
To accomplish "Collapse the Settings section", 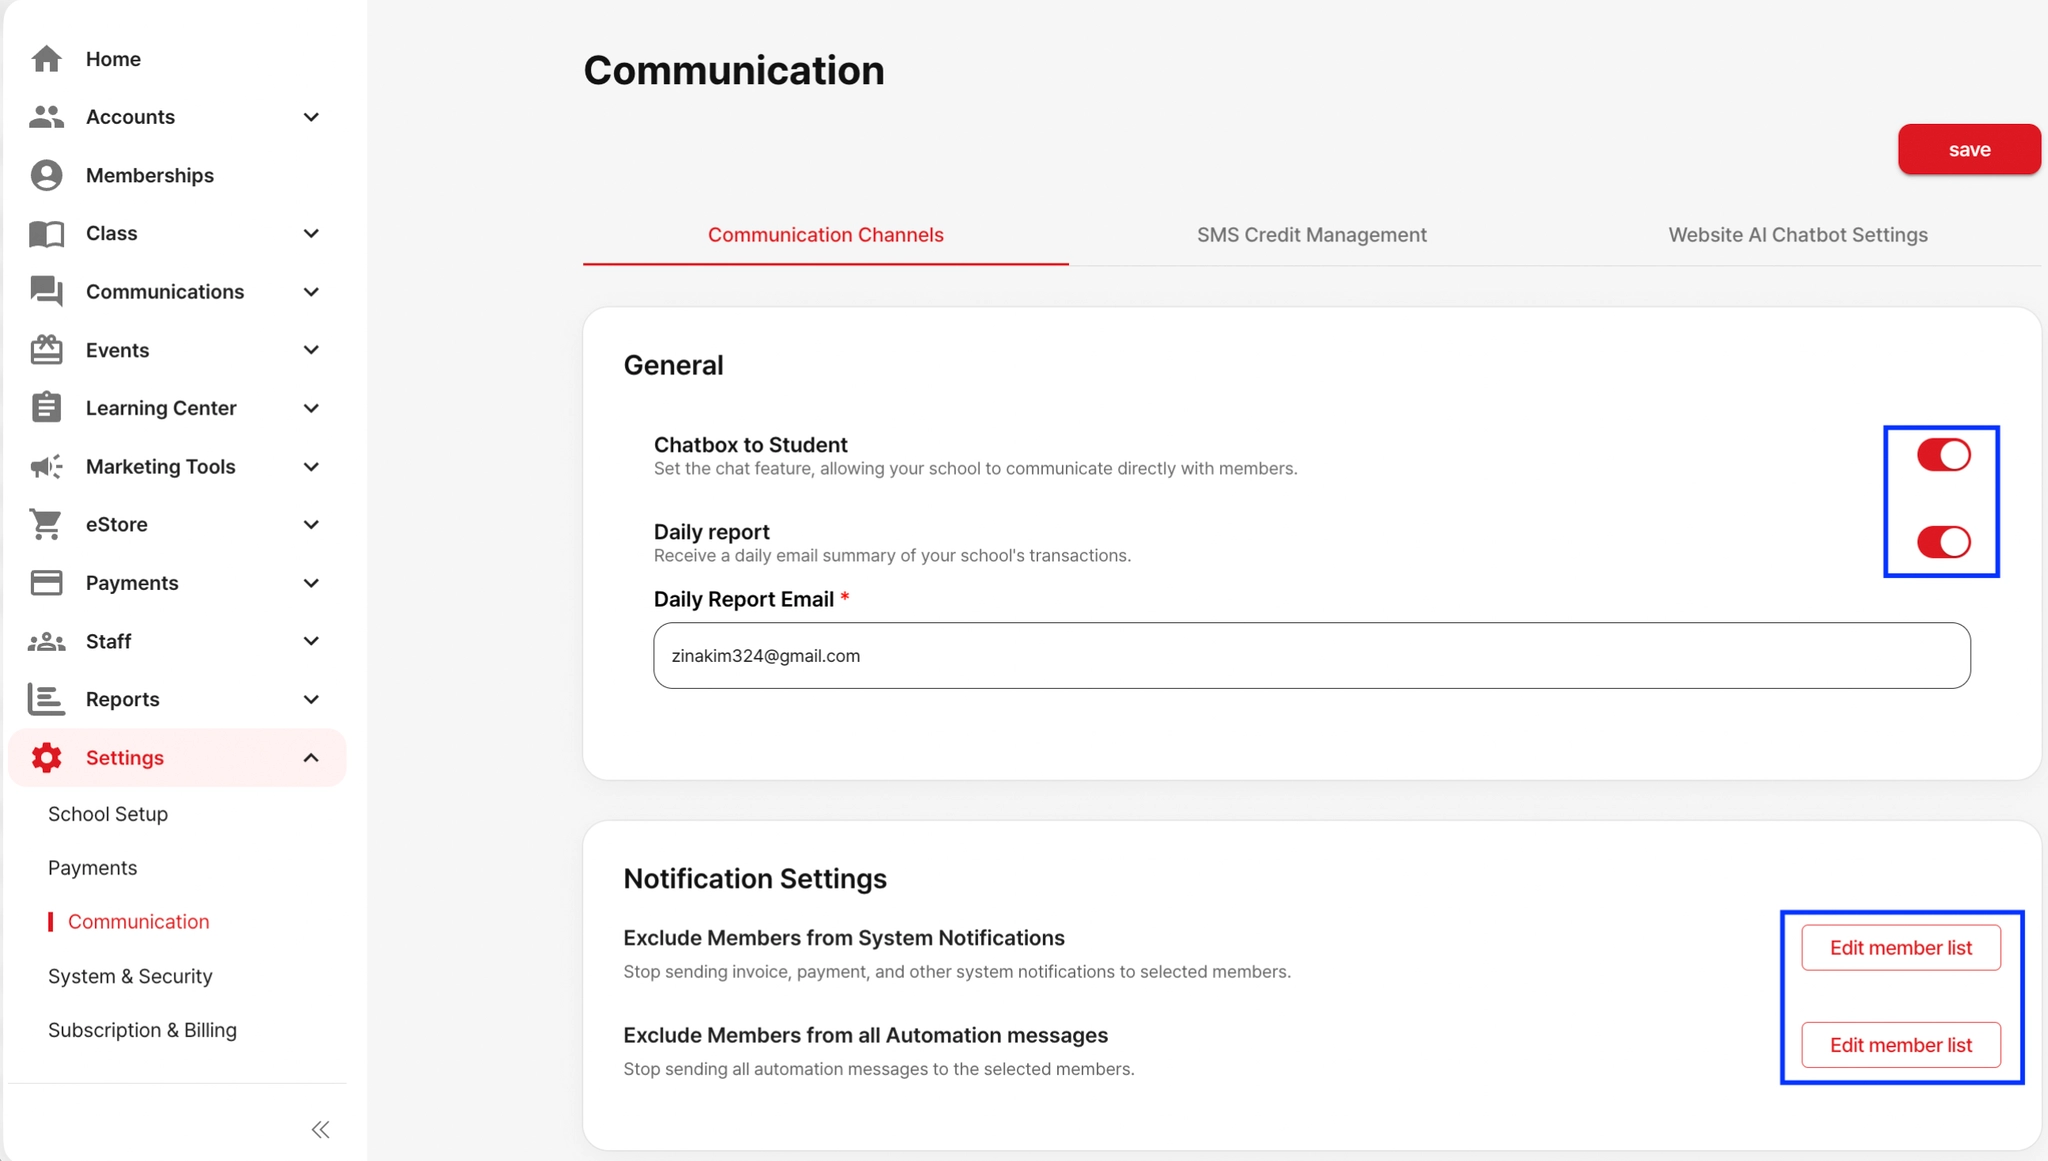I will [310, 757].
